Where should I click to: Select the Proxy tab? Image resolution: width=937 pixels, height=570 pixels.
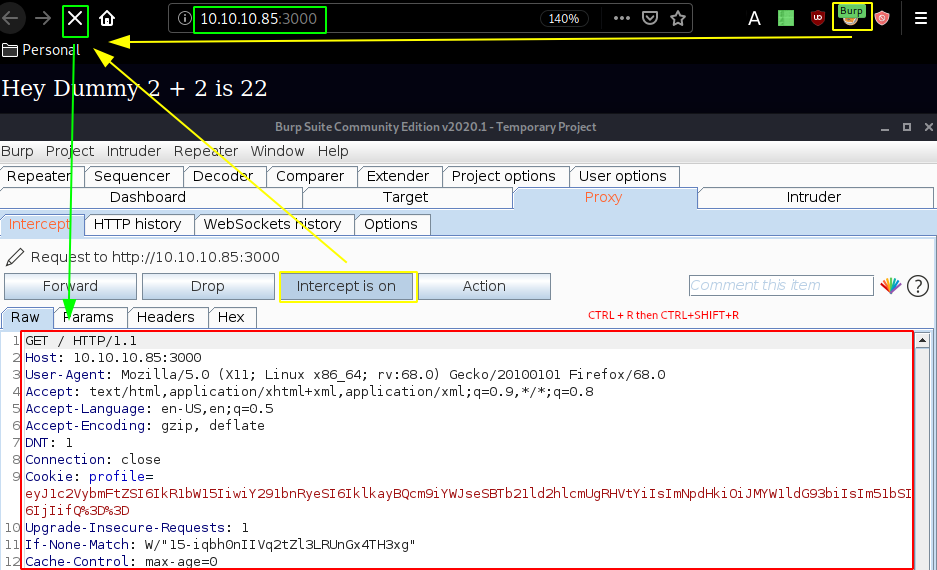point(604,197)
